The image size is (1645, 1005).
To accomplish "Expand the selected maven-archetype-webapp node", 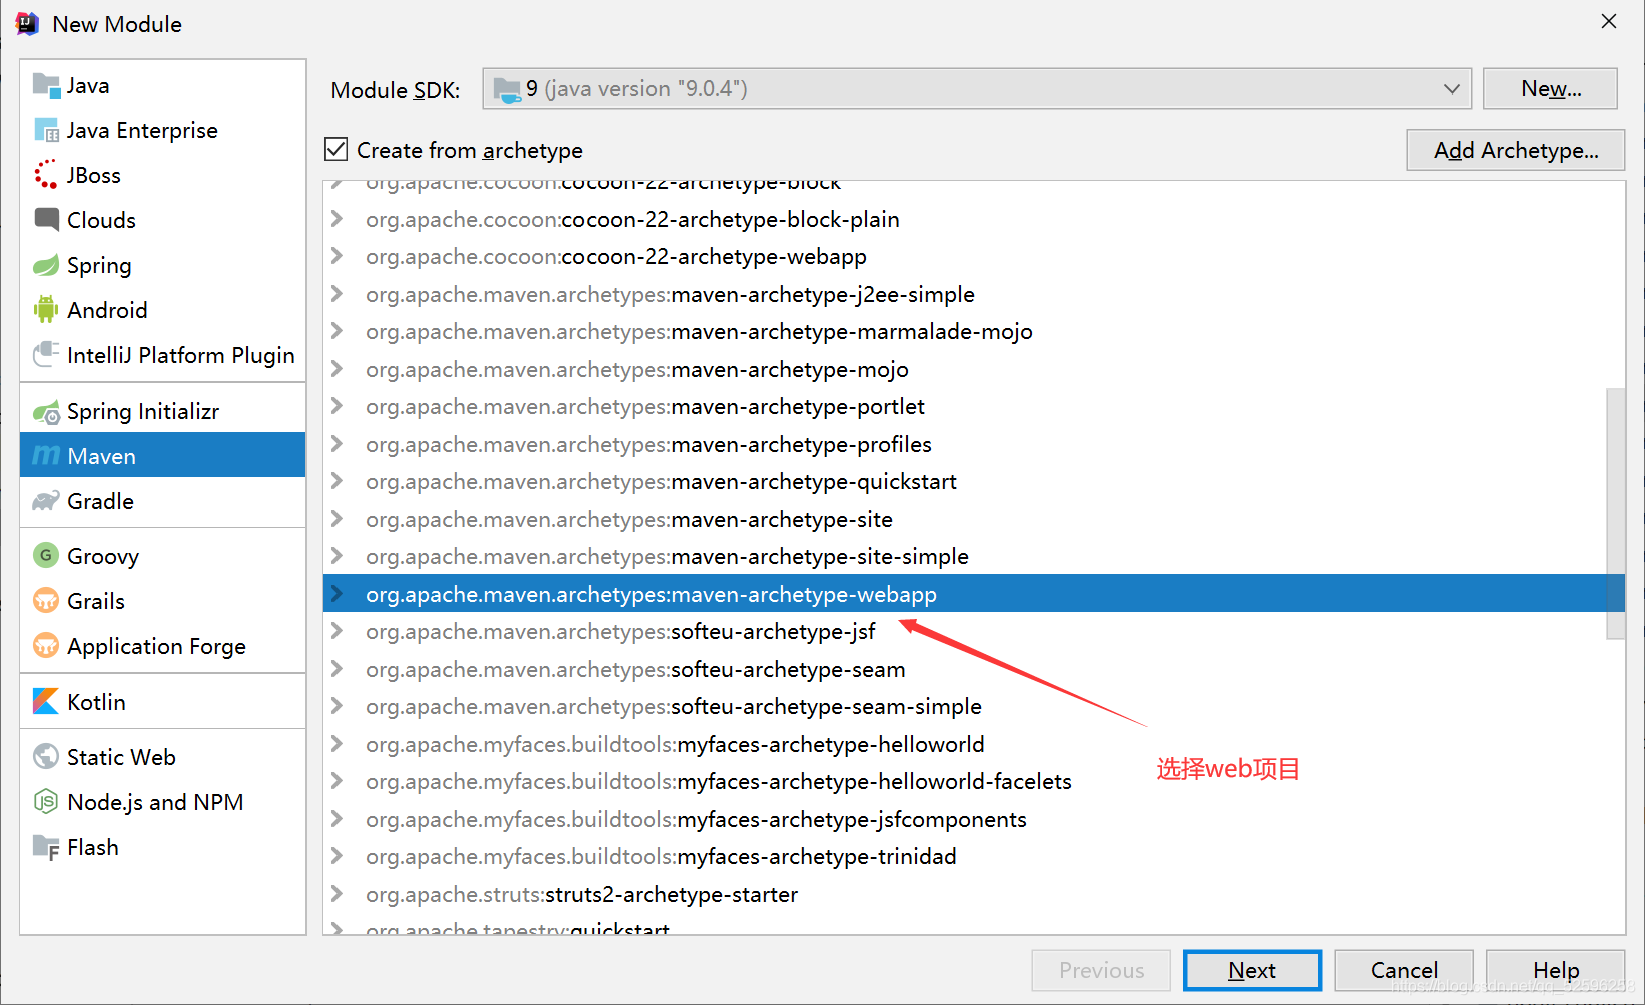I will click(x=337, y=594).
